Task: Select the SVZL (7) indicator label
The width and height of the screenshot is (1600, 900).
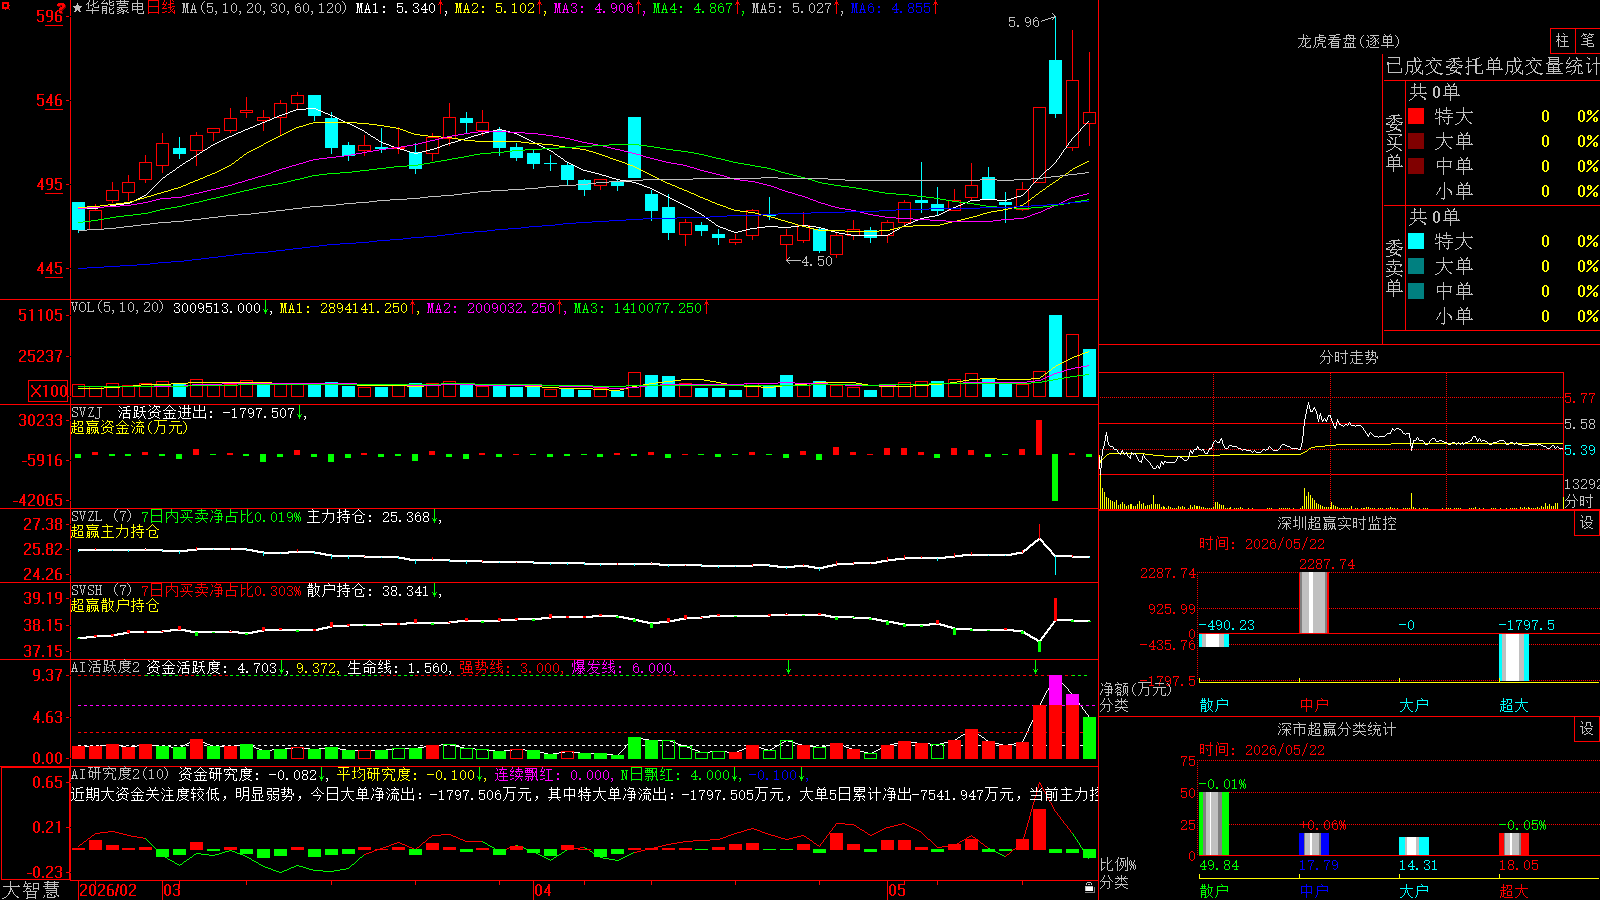Action: pyautogui.click(x=101, y=517)
